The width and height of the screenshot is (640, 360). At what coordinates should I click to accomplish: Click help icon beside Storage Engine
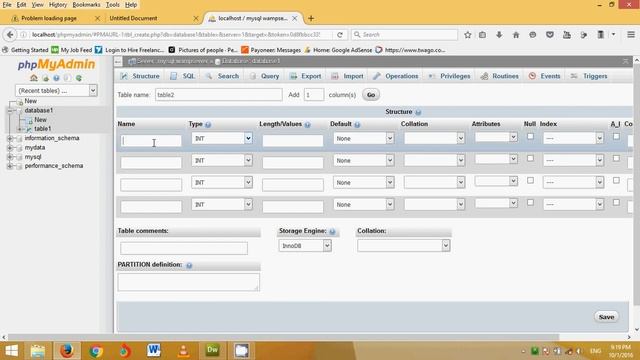click(x=332, y=231)
